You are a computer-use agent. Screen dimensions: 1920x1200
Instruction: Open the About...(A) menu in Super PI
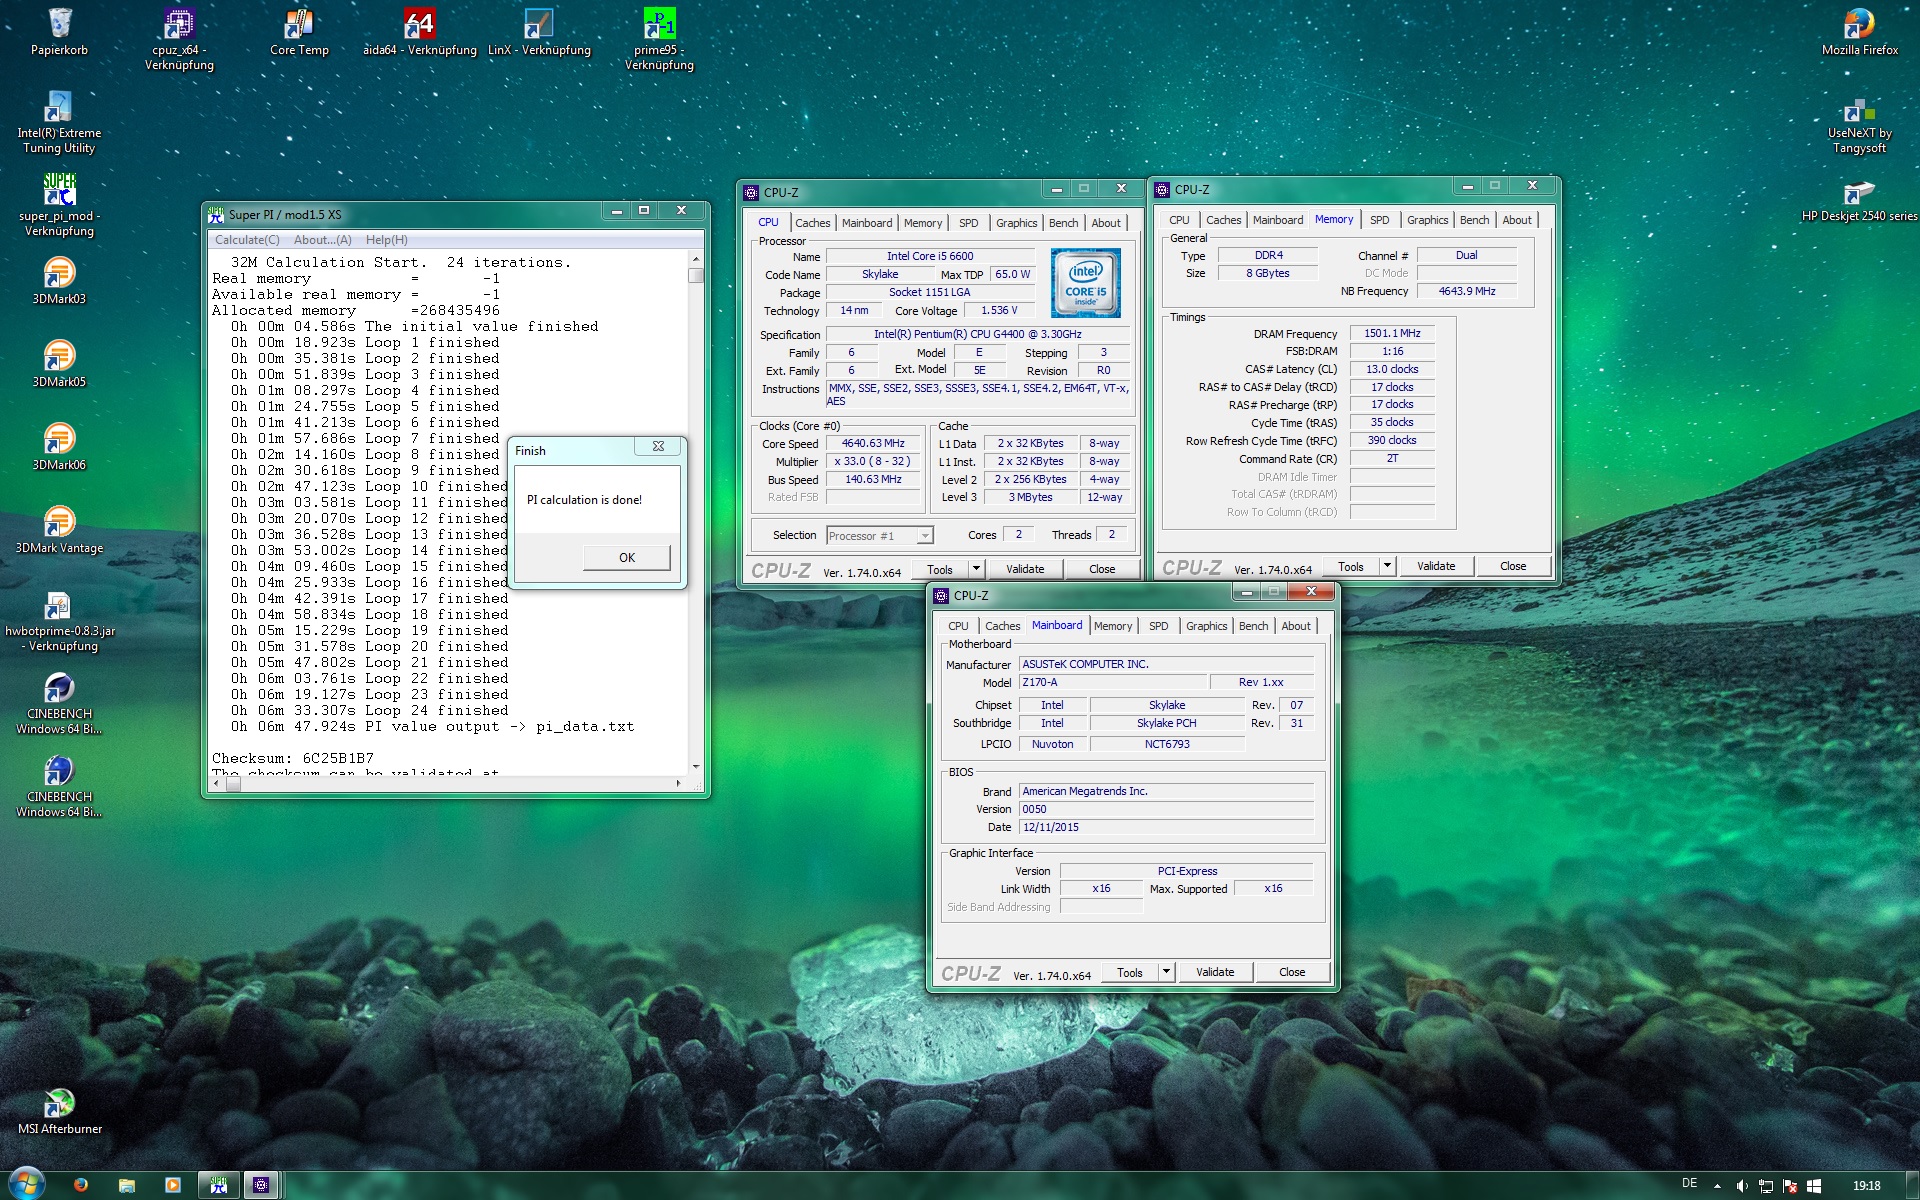click(x=322, y=240)
